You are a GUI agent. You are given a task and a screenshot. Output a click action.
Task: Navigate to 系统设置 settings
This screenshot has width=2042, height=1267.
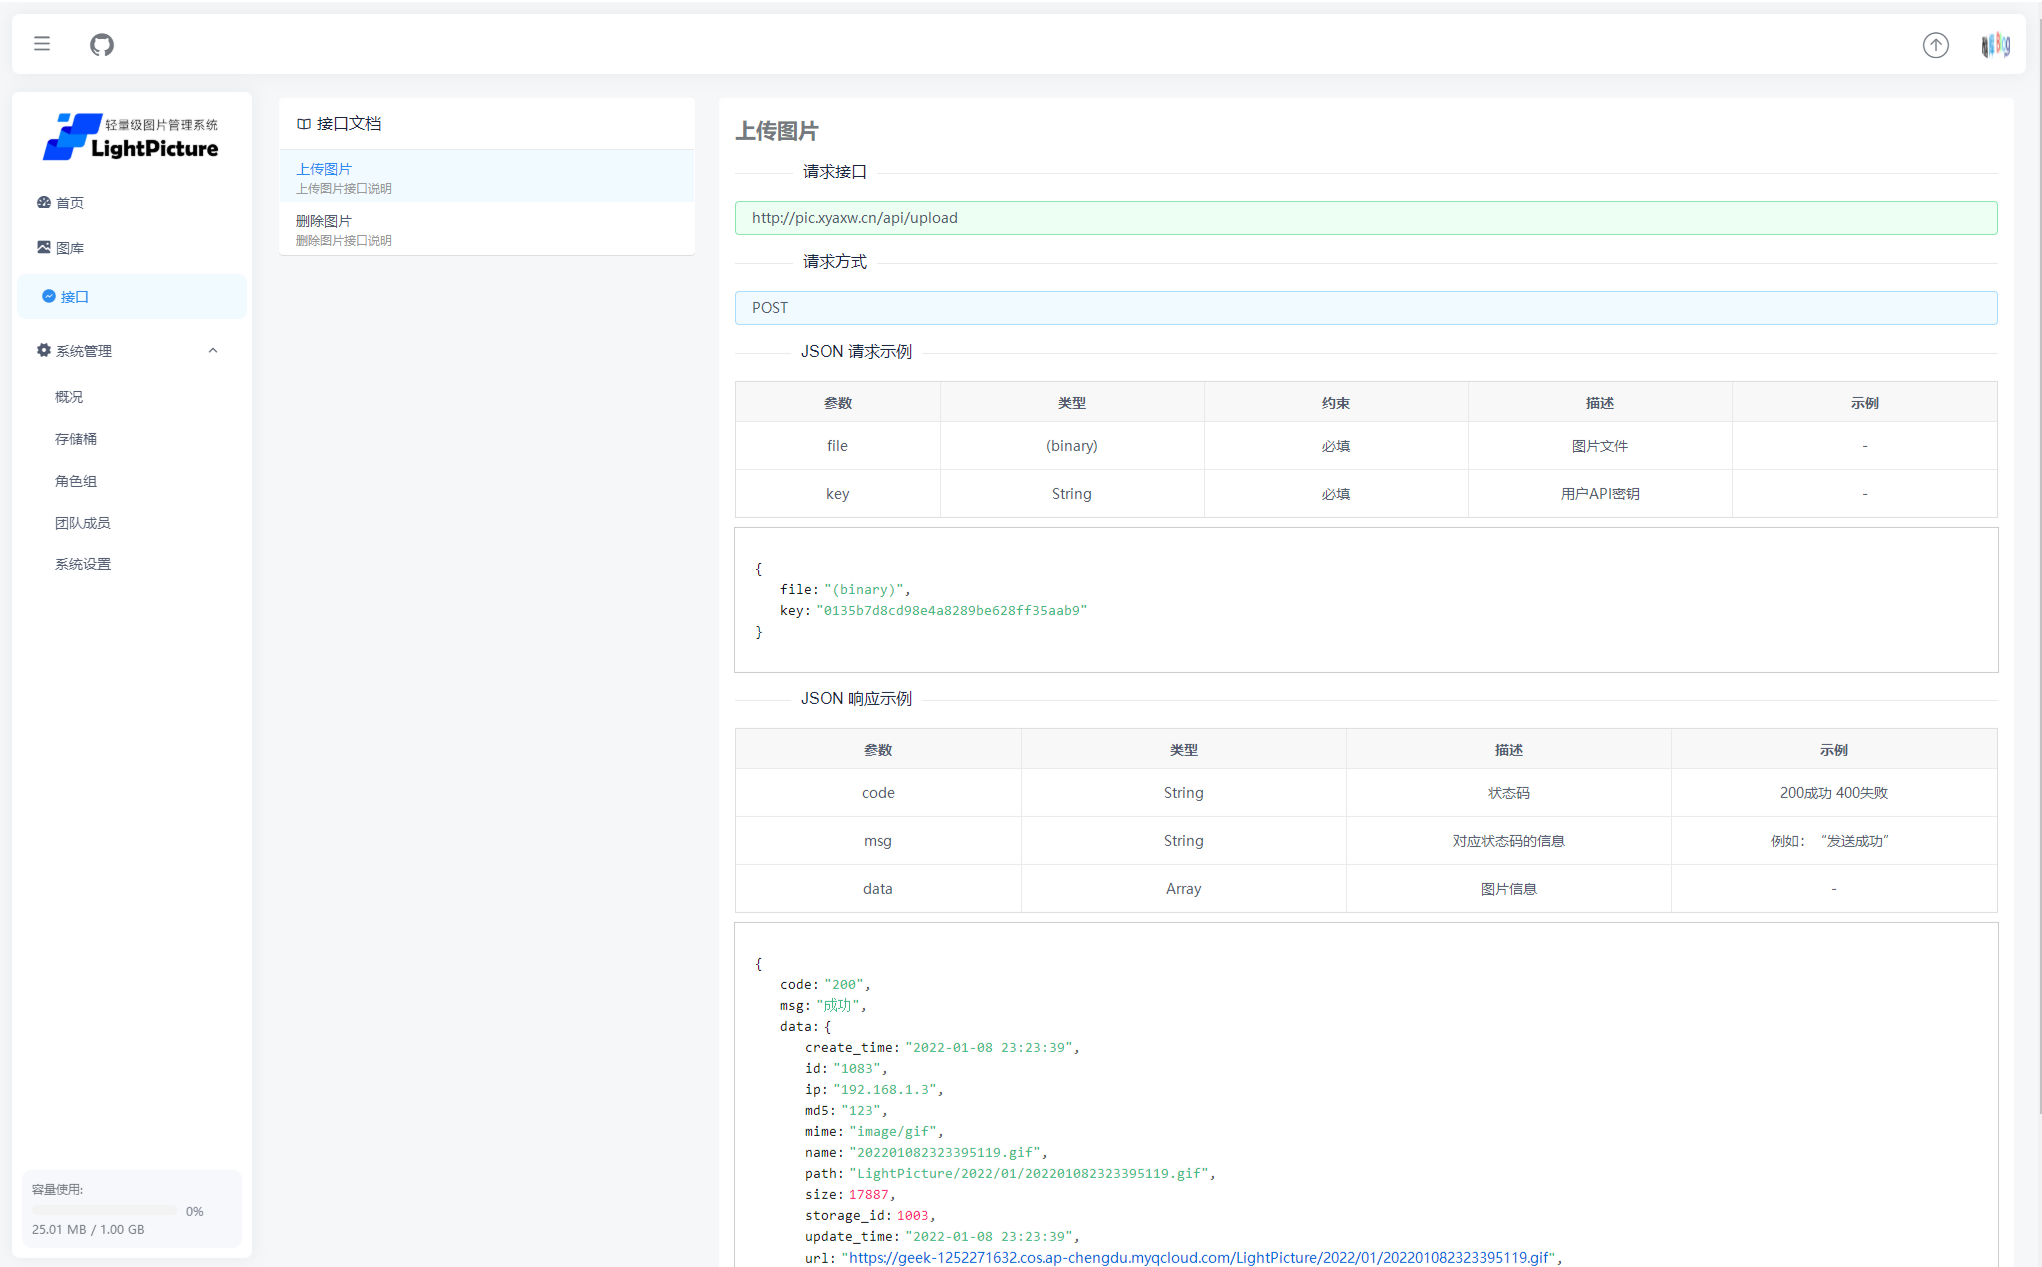tap(83, 563)
